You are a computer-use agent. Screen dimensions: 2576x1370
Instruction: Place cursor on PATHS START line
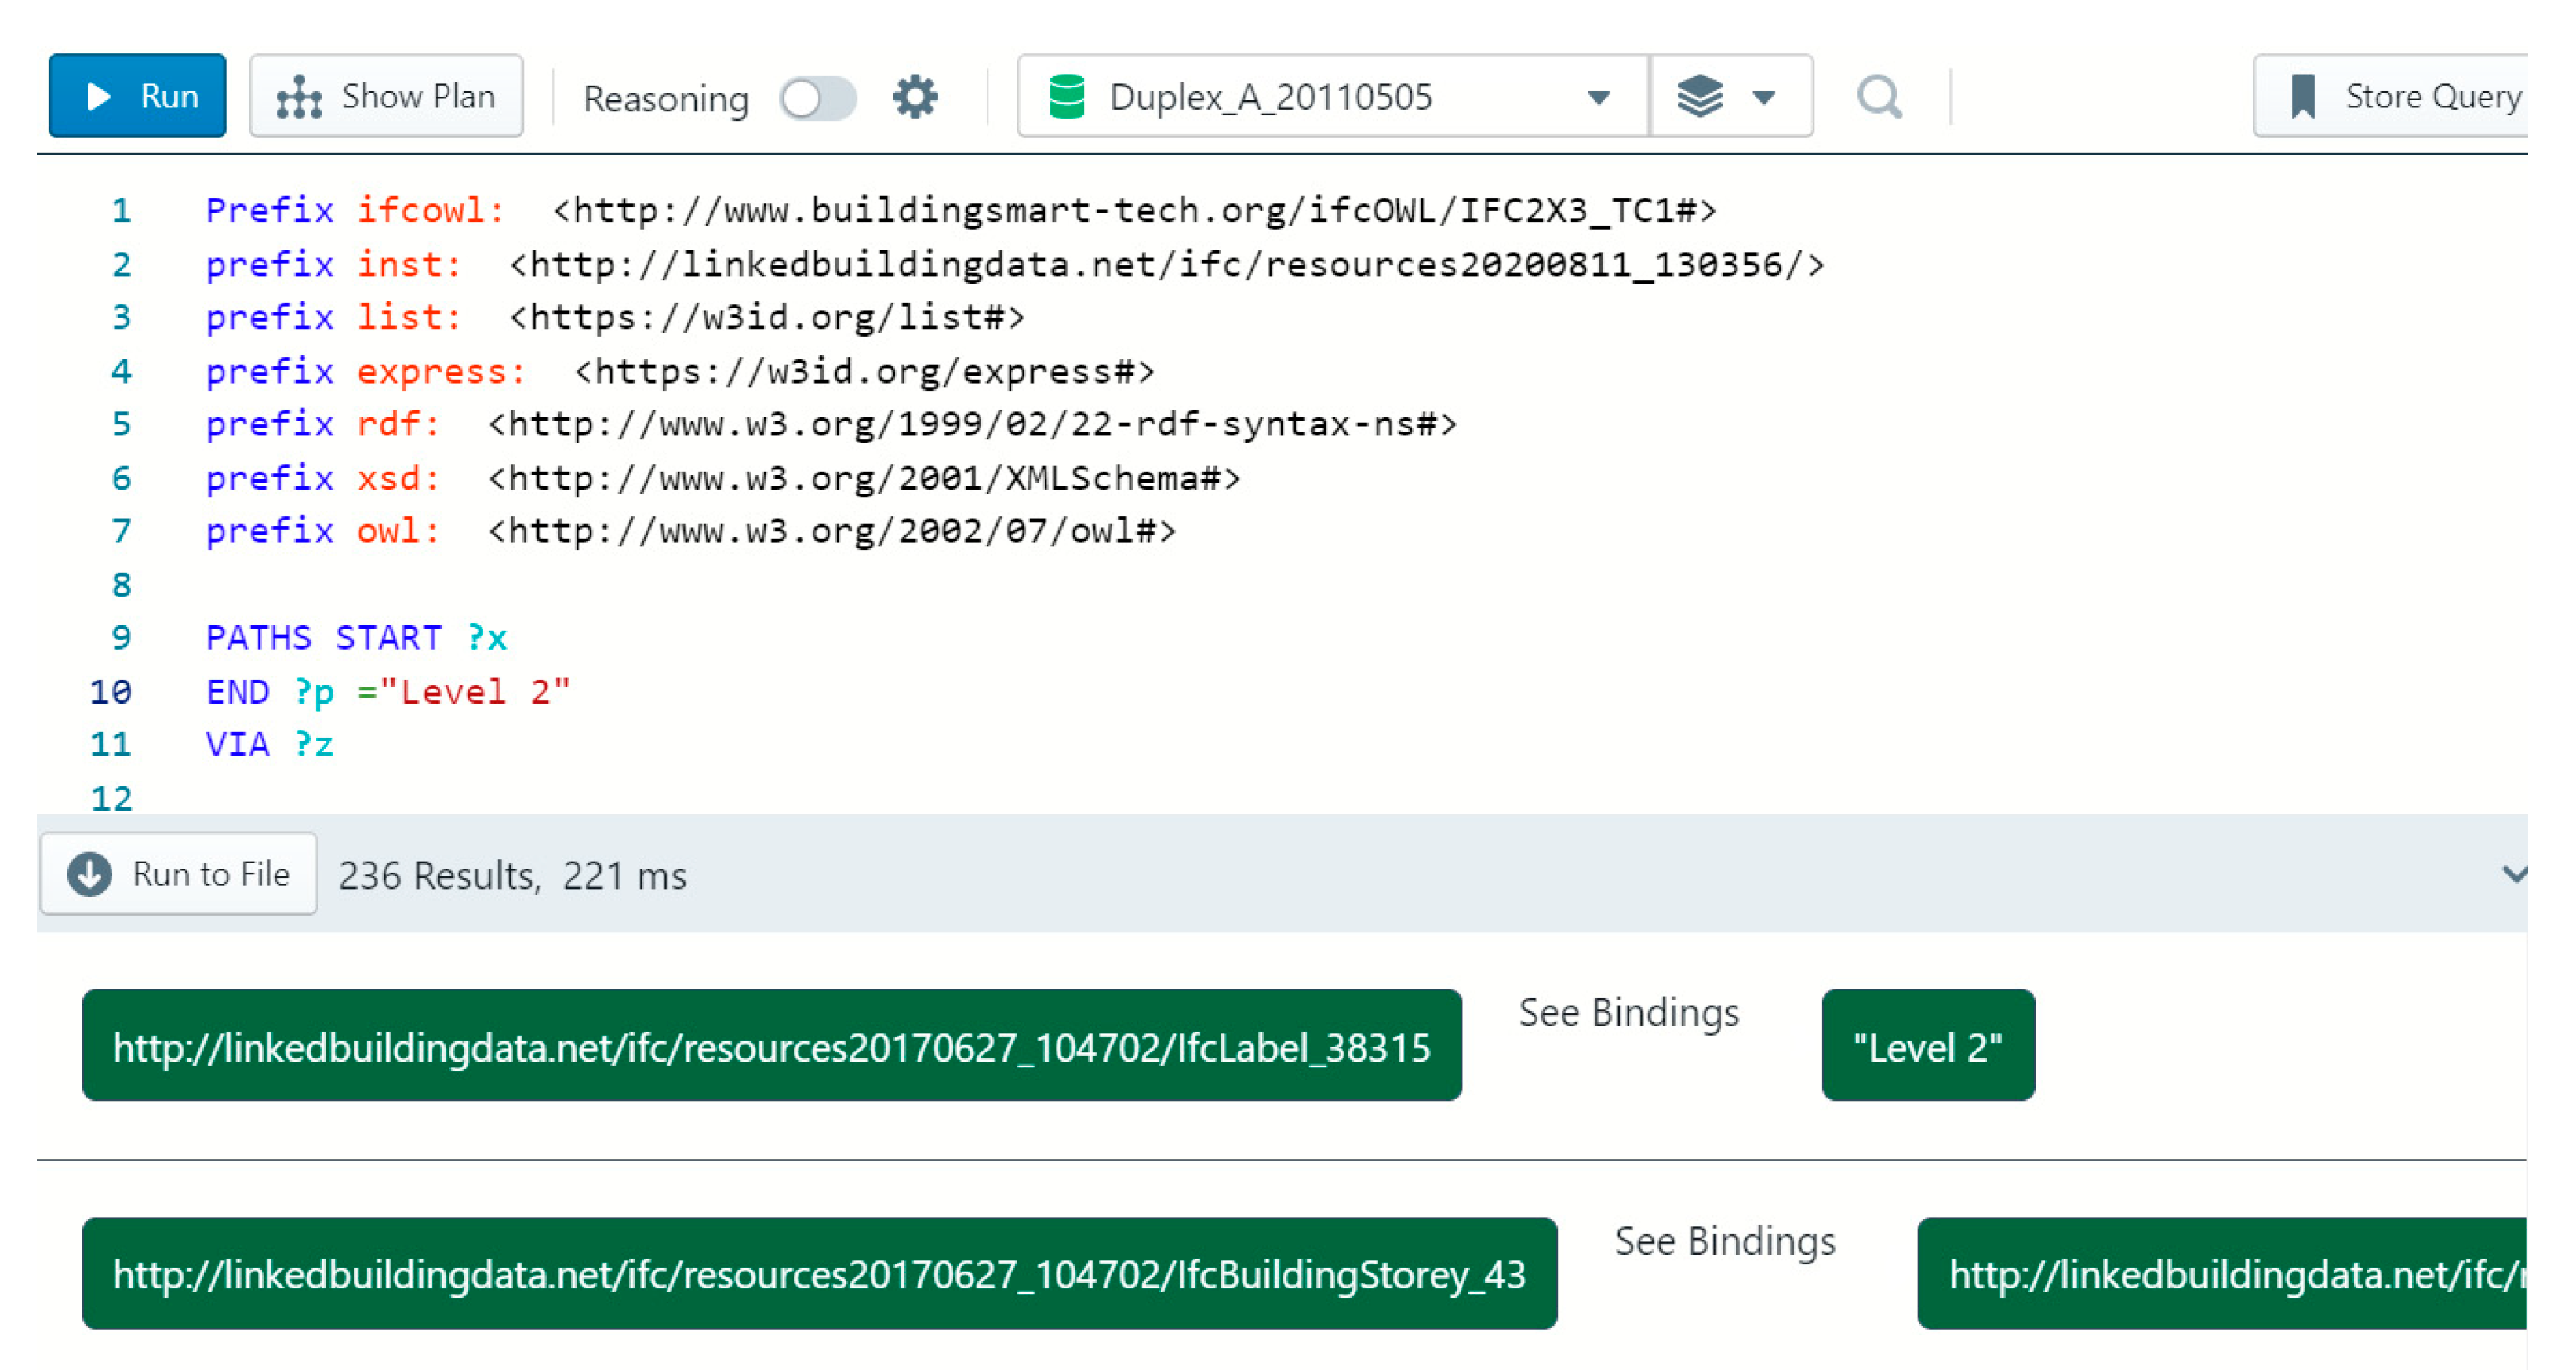click(x=356, y=637)
